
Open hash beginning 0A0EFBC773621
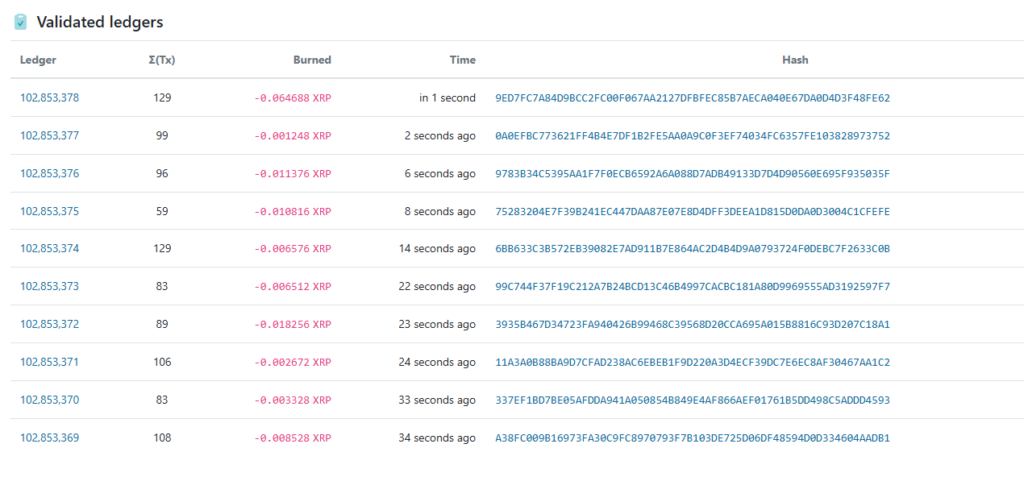[692, 136]
